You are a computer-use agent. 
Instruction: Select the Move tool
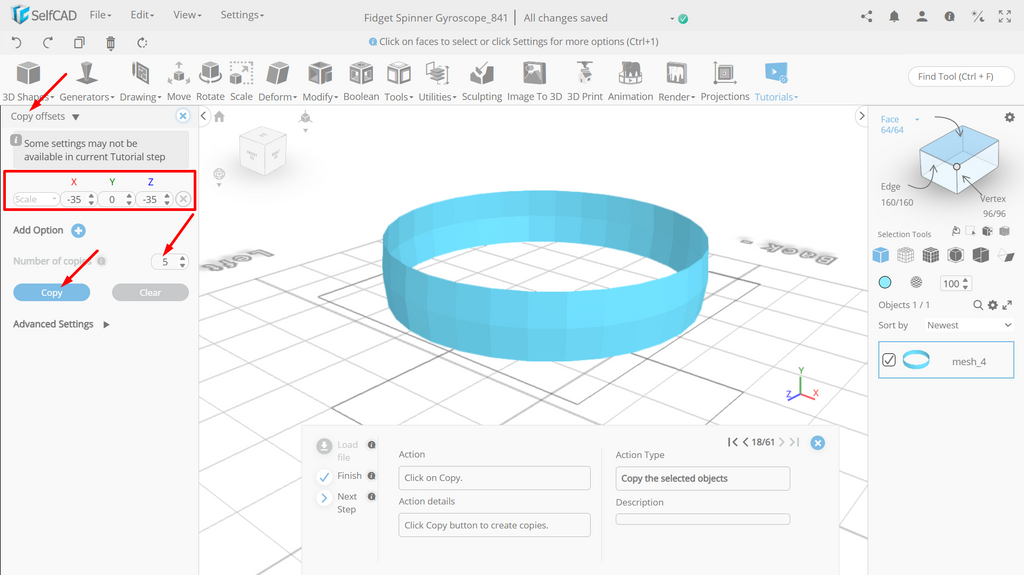click(x=178, y=81)
